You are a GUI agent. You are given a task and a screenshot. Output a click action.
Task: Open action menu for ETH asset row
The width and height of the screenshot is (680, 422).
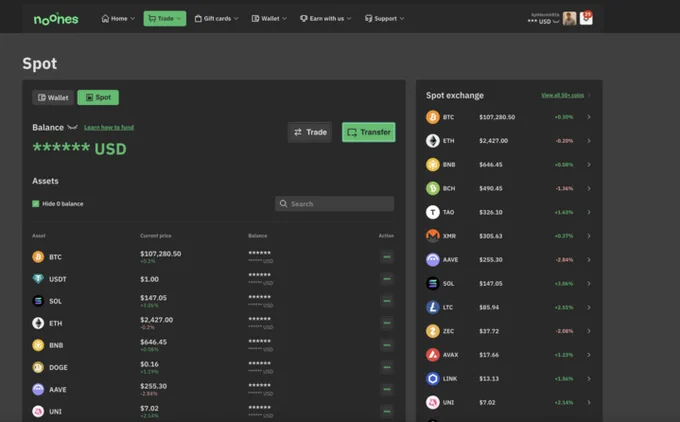click(387, 323)
